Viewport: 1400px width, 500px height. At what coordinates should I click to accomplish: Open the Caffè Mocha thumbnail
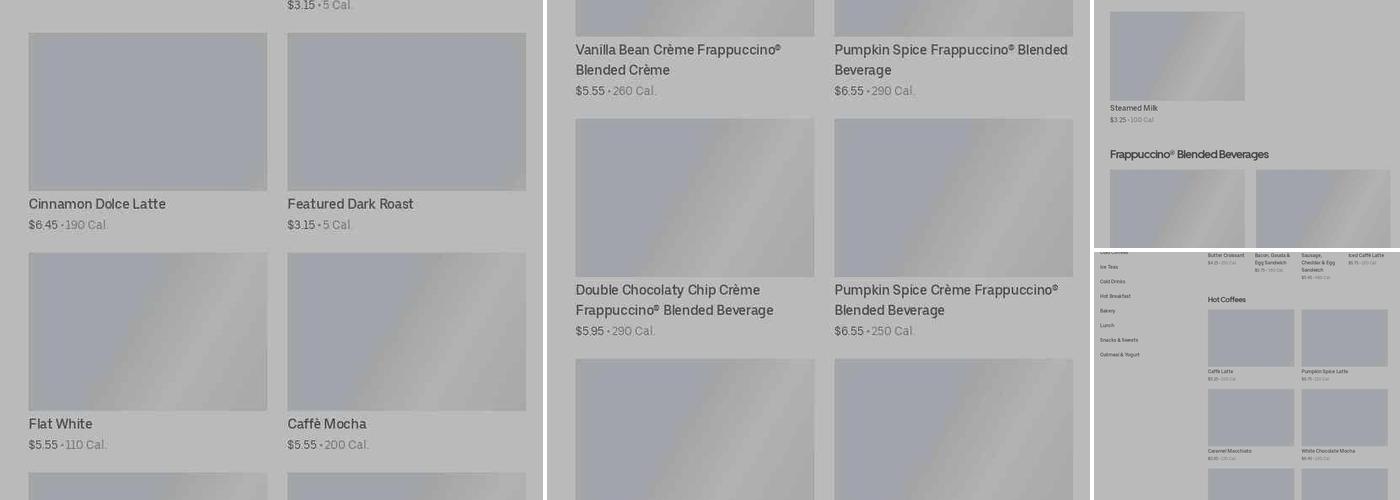pyautogui.click(x=406, y=331)
